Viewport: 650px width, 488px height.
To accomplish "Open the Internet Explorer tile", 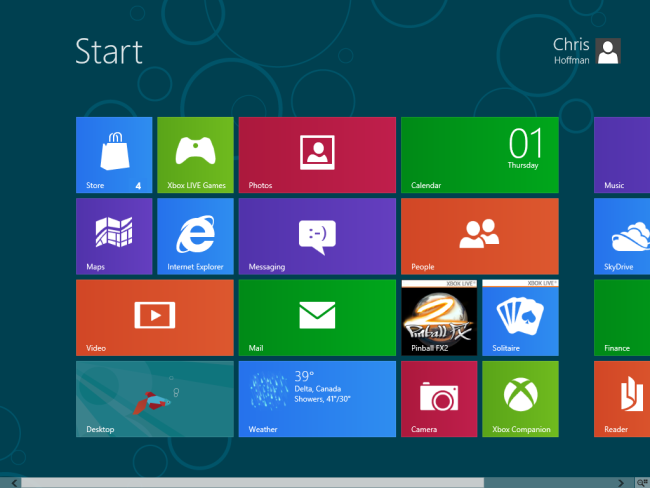I will (x=195, y=236).
